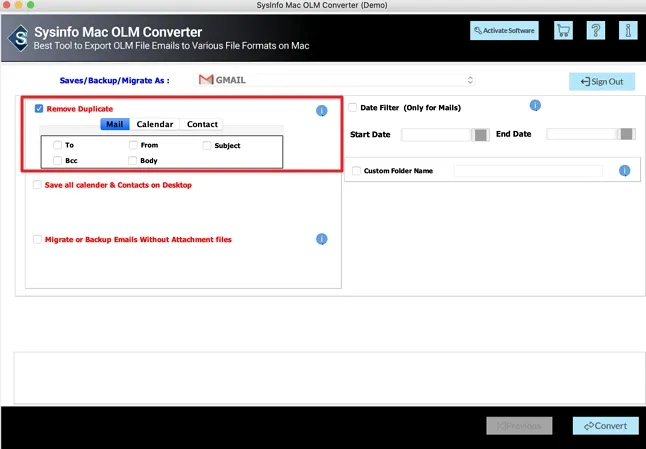Click the Saves/Backup/Migrate As label
This screenshot has height=449, width=646.
pos(115,80)
